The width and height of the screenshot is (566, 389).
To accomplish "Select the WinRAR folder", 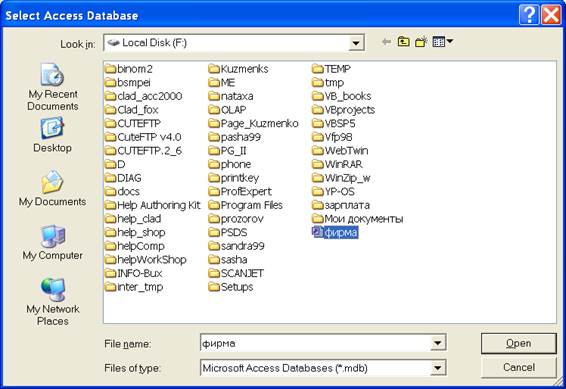I will (337, 164).
